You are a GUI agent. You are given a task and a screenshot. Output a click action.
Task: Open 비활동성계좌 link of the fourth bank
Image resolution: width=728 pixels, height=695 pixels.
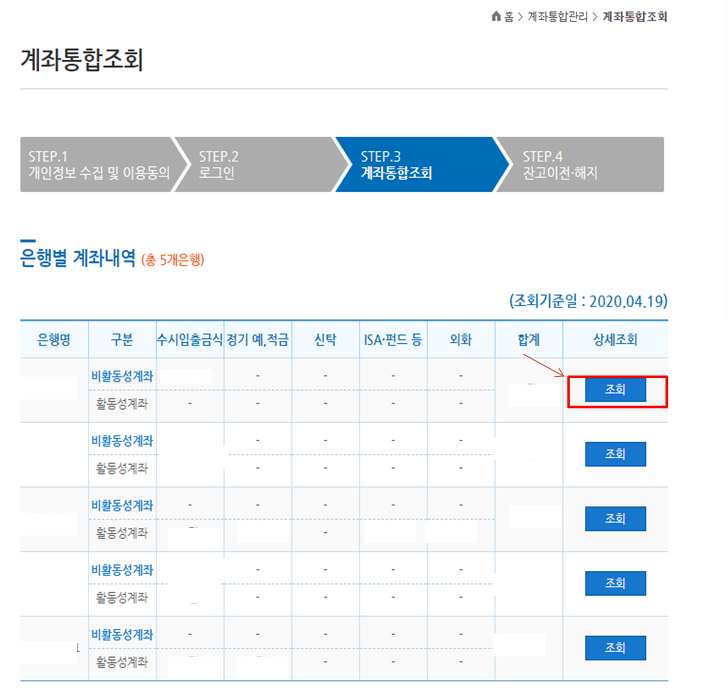point(122,570)
